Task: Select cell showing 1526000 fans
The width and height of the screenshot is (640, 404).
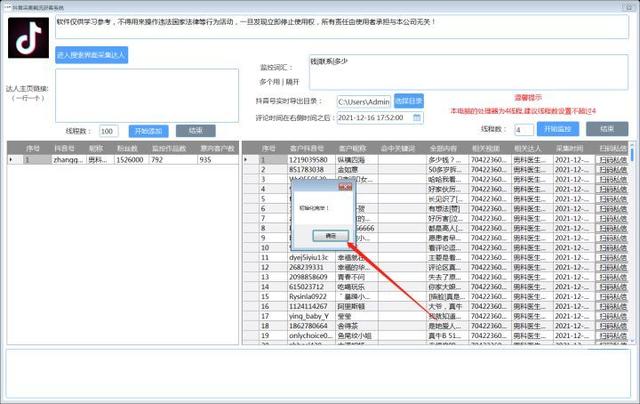Action: coord(132,160)
